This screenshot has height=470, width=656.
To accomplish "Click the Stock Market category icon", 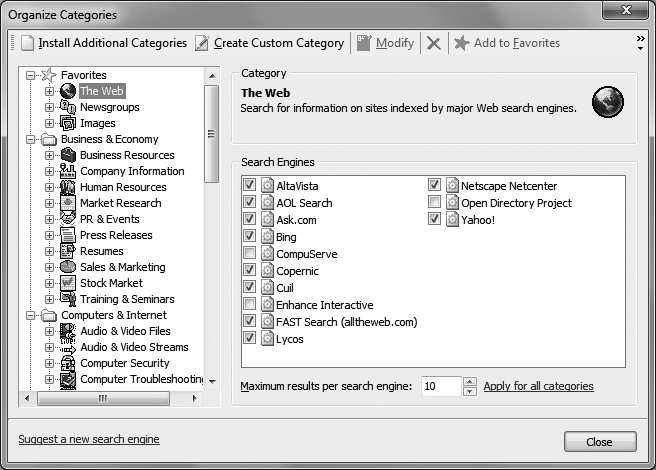I will click(68, 283).
